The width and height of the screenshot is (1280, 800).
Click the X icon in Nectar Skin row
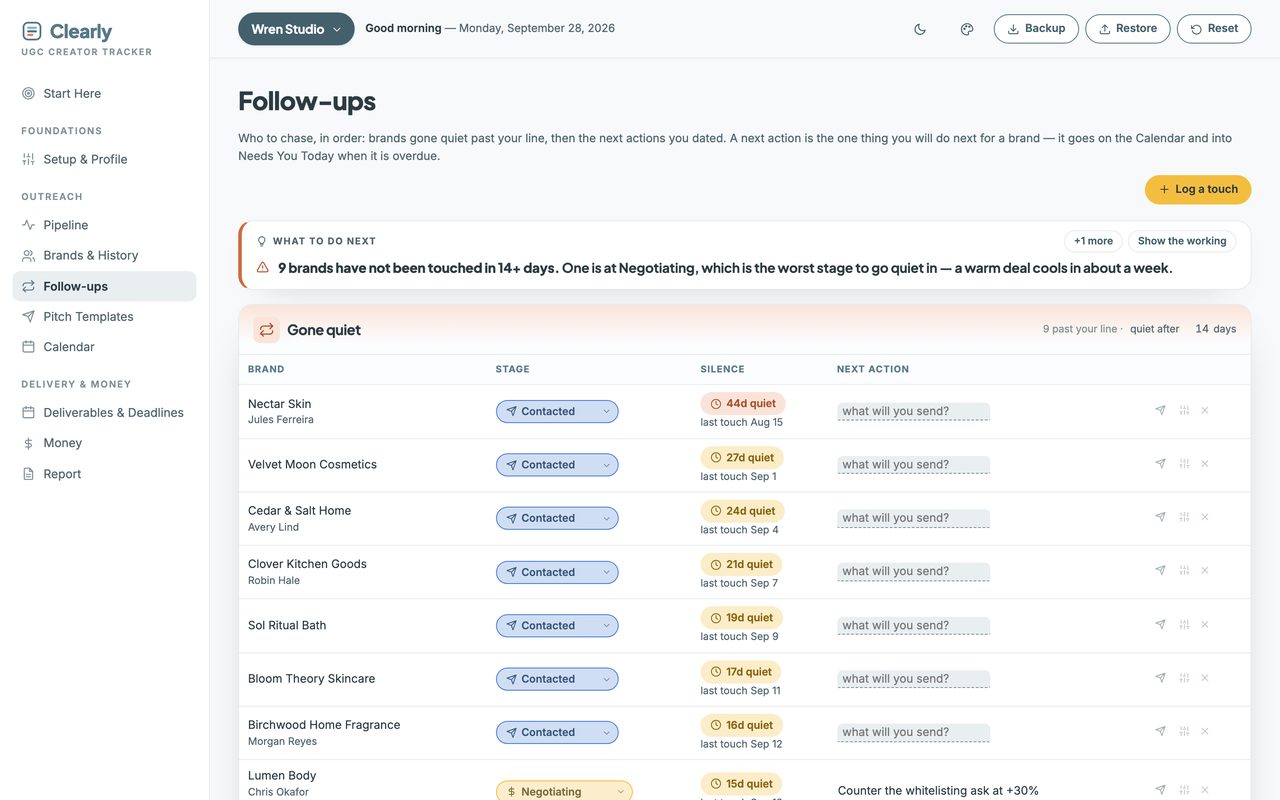pos(1205,410)
